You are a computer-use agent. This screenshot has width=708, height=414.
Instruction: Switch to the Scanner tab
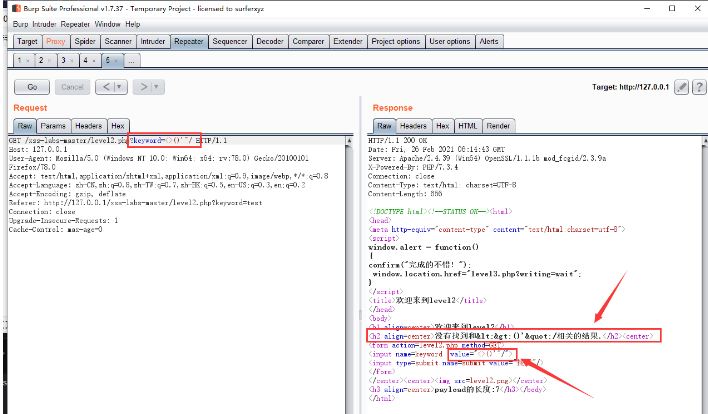[x=118, y=42]
